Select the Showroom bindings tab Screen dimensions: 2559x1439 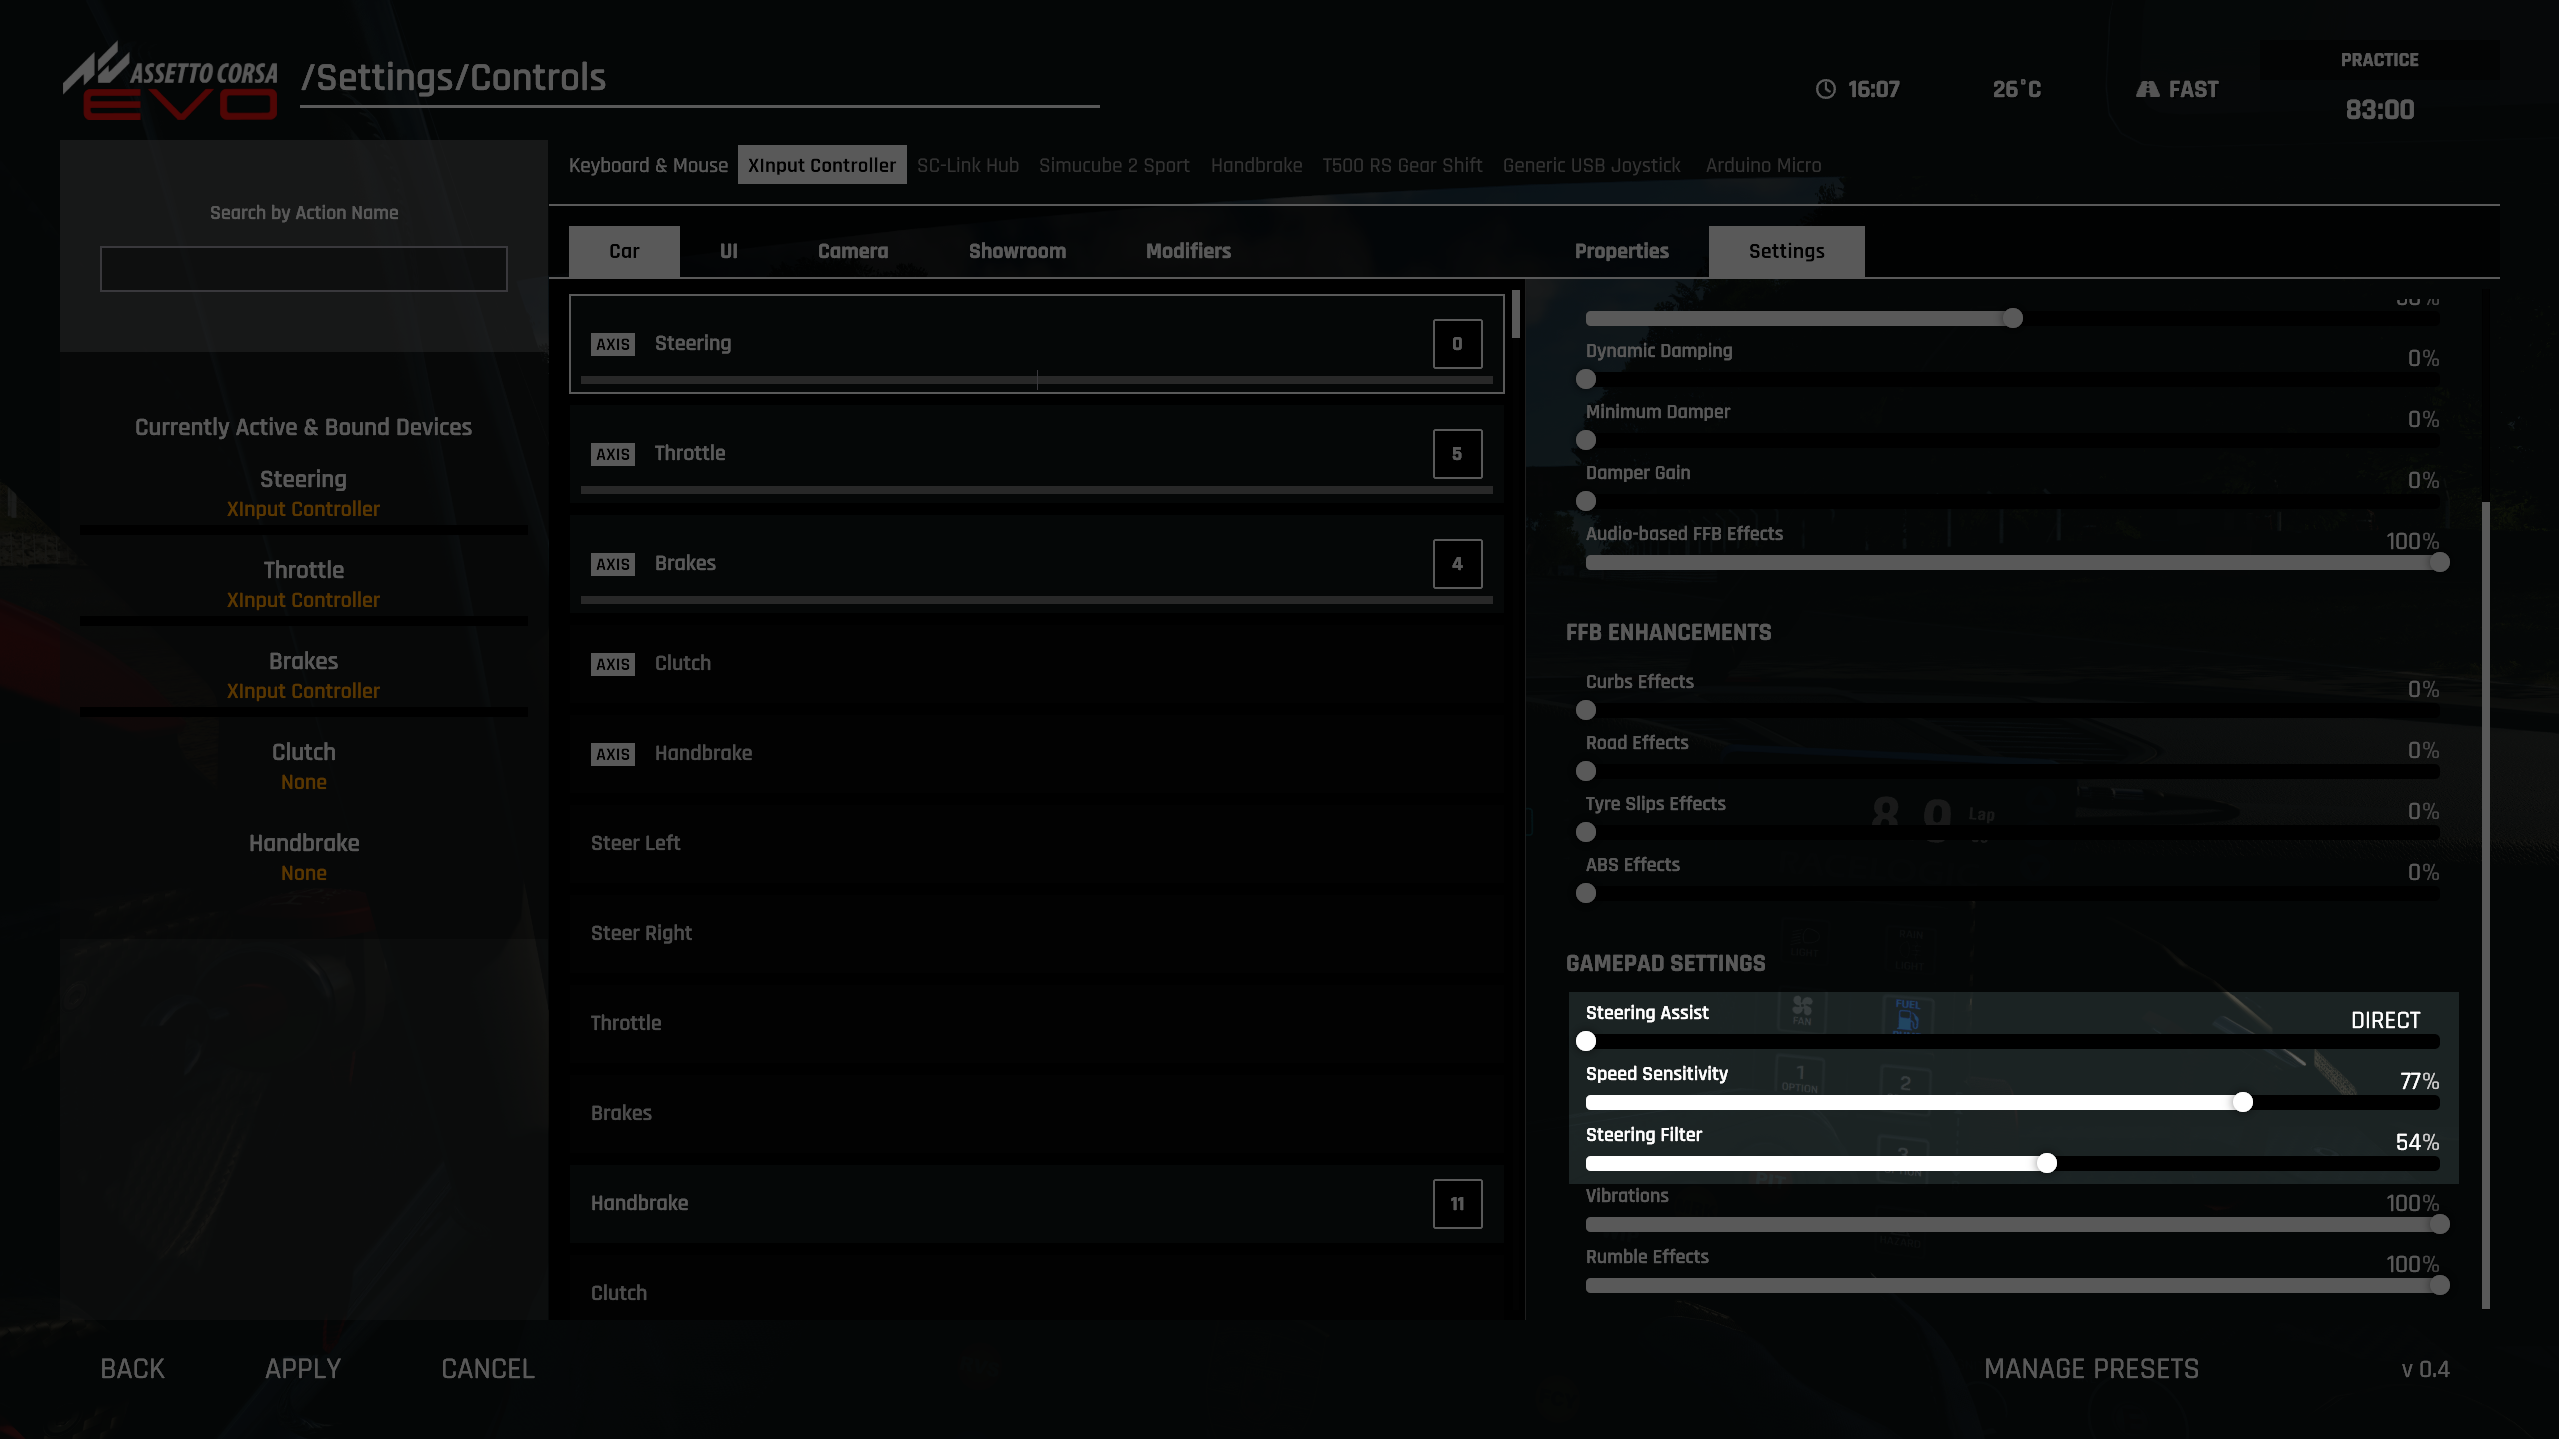tap(1016, 250)
